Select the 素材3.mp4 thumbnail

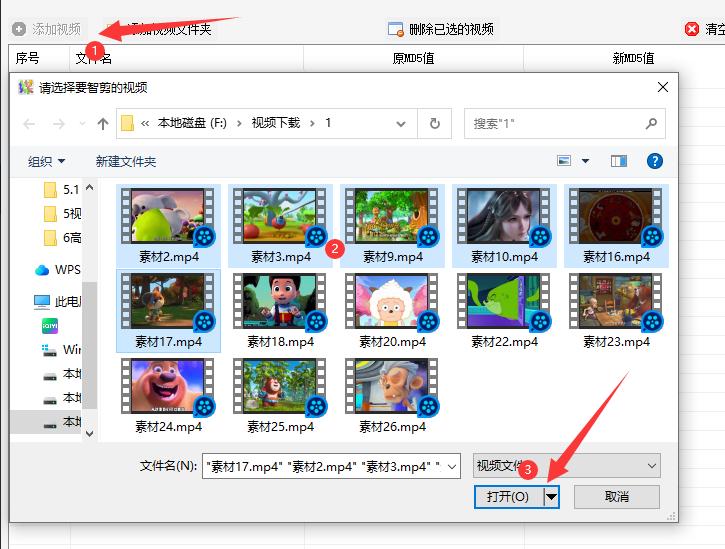pos(280,226)
